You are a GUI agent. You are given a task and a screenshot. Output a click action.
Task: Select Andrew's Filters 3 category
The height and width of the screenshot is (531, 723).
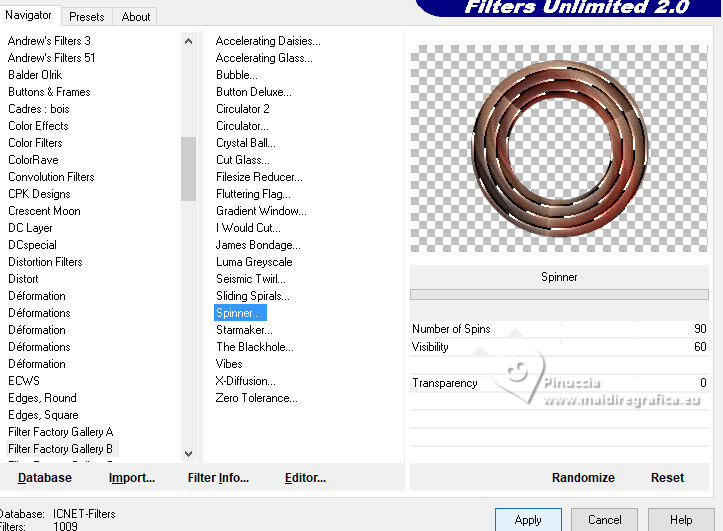(x=49, y=41)
